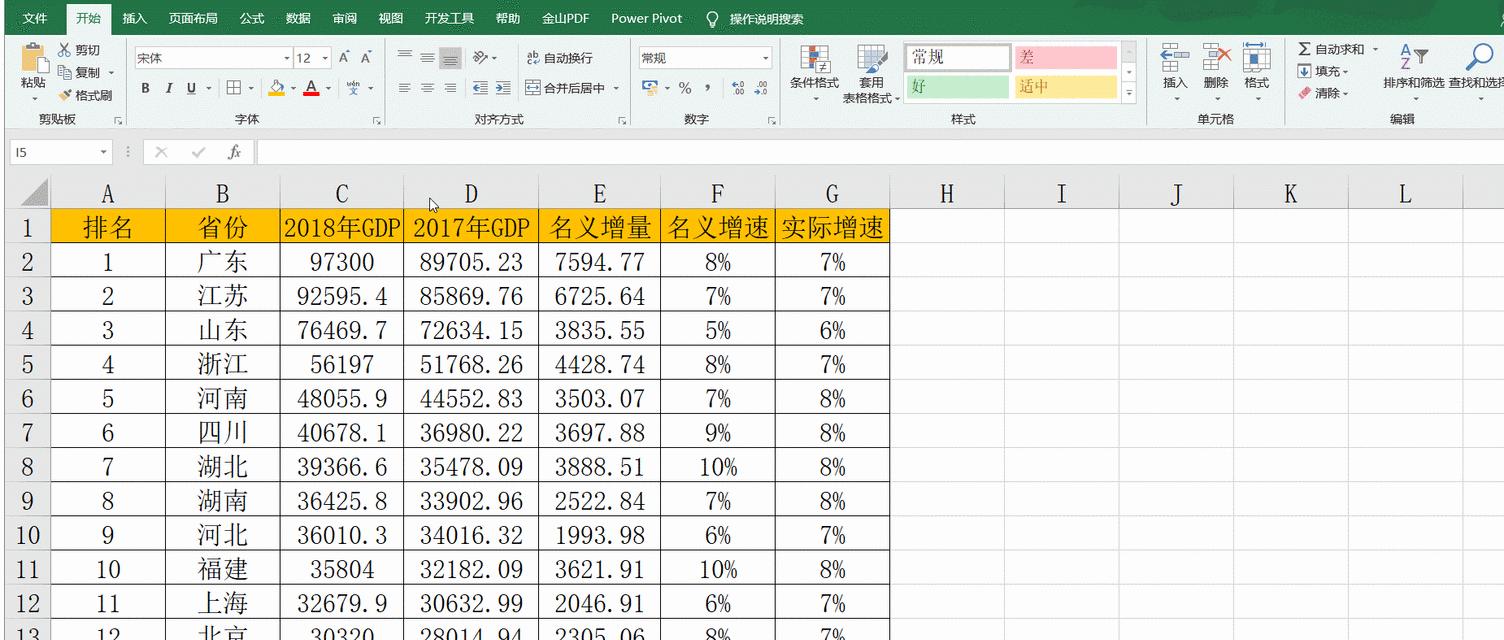Open Find and Select magnifier
1504x640 pixels.
tap(1480, 58)
